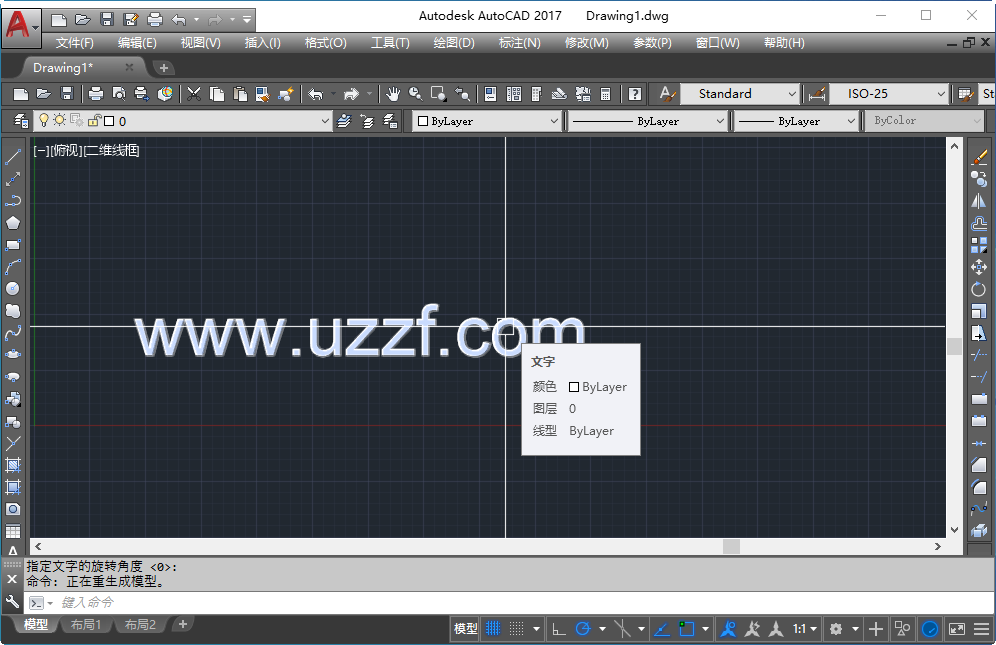996x645 pixels.
Task: Select the Polyline tool
Action: tap(13, 200)
